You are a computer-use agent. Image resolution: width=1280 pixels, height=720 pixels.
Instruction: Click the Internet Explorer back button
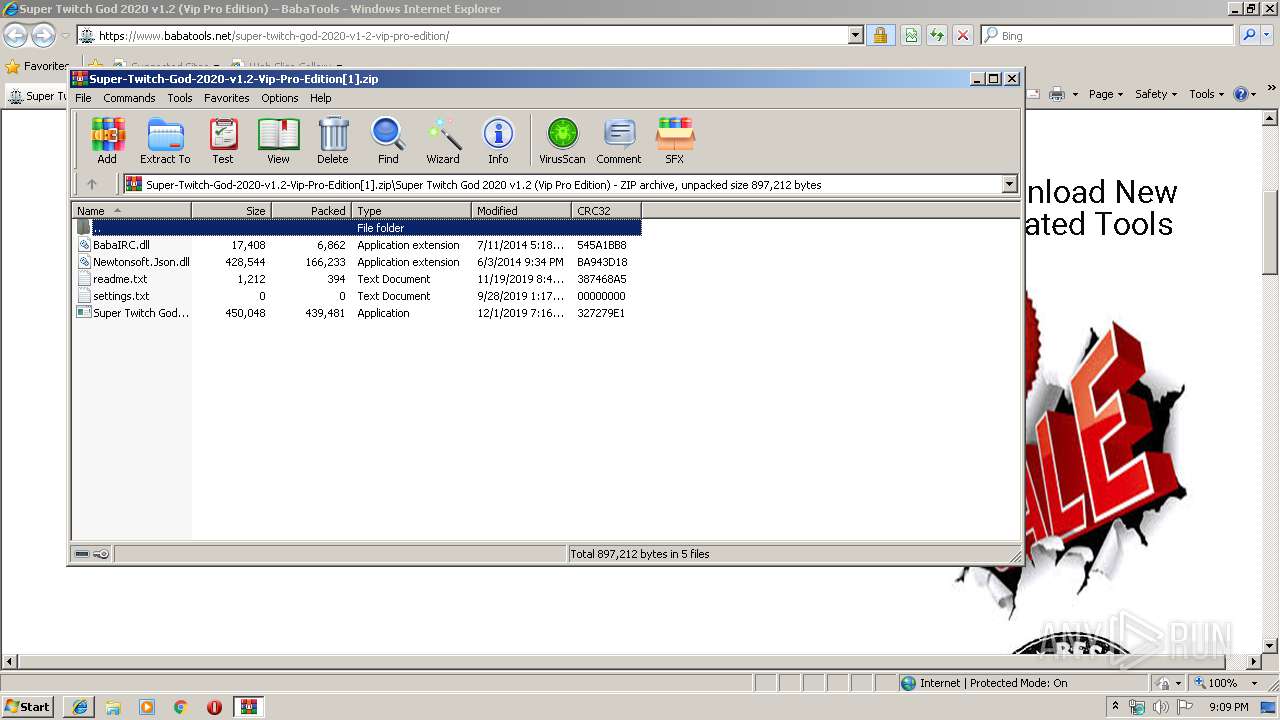click(15, 36)
